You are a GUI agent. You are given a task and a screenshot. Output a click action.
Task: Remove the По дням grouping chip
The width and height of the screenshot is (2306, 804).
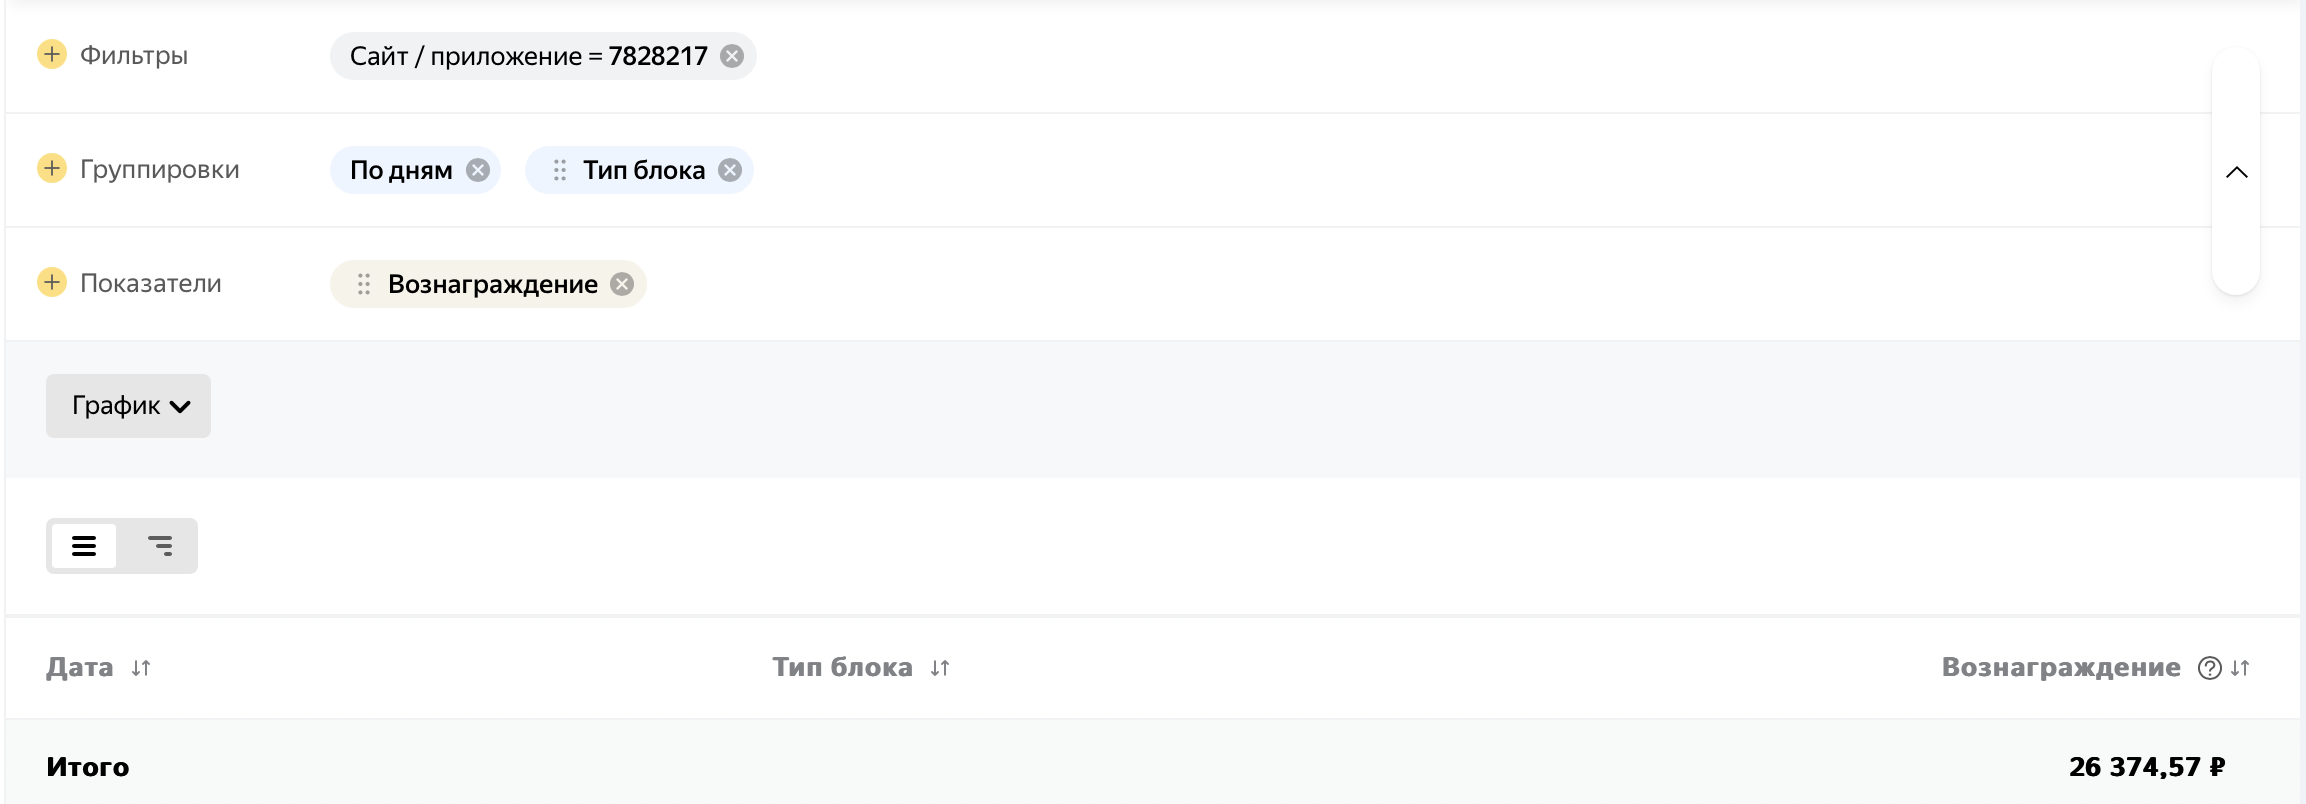[x=478, y=170]
